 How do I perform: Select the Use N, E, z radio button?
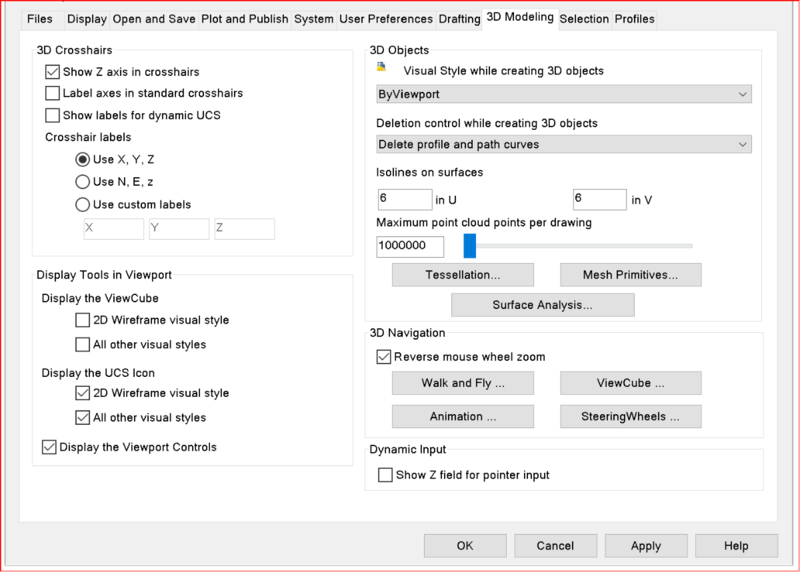(x=83, y=182)
